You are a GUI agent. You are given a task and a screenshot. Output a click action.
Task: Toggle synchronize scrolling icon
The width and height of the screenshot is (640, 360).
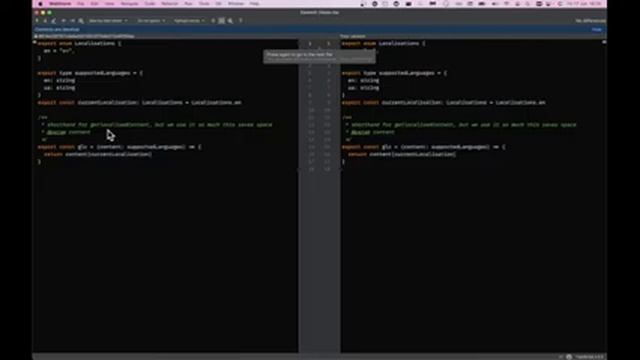tap(222, 20)
